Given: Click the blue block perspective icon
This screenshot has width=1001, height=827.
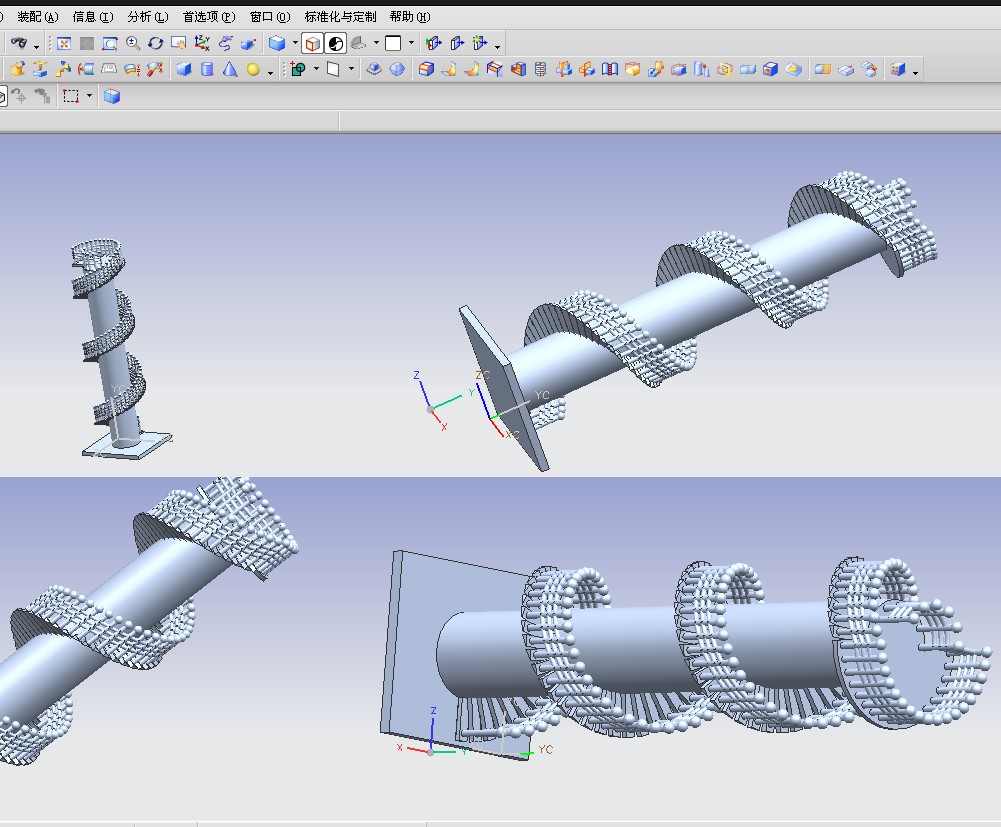Looking at the screenshot, I should pyautogui.click(x=248, y=43).
